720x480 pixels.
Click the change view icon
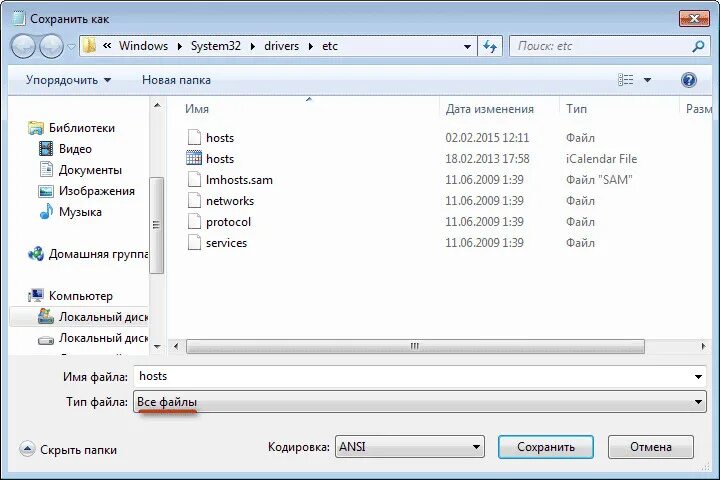coord(625,80)
